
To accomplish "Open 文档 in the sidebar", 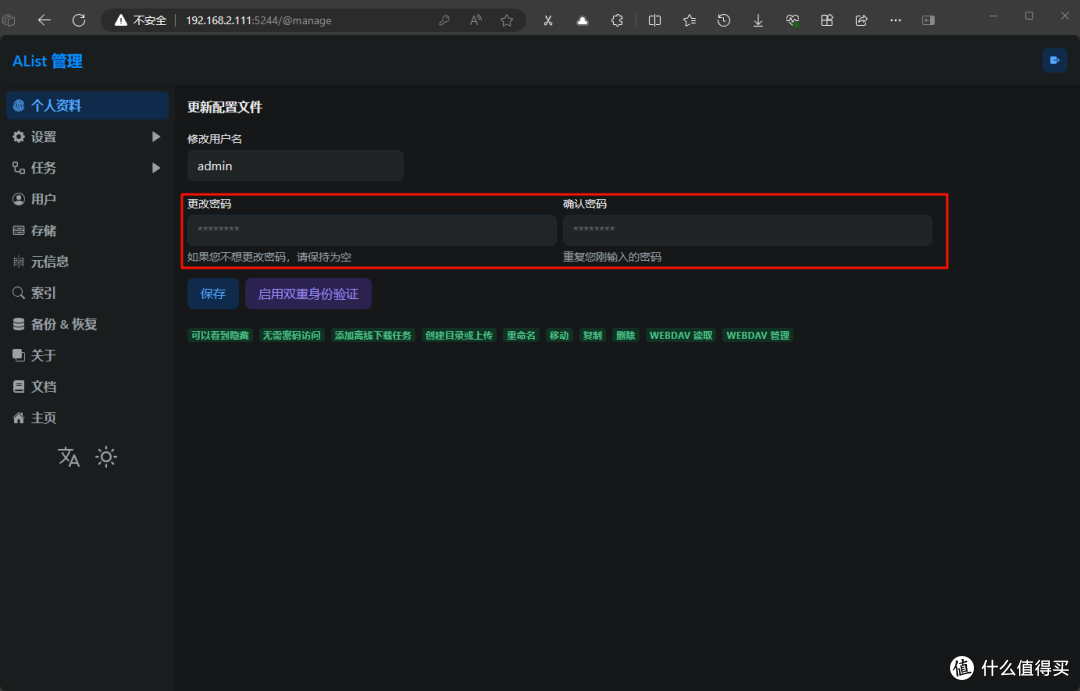I will click(87, 386).
